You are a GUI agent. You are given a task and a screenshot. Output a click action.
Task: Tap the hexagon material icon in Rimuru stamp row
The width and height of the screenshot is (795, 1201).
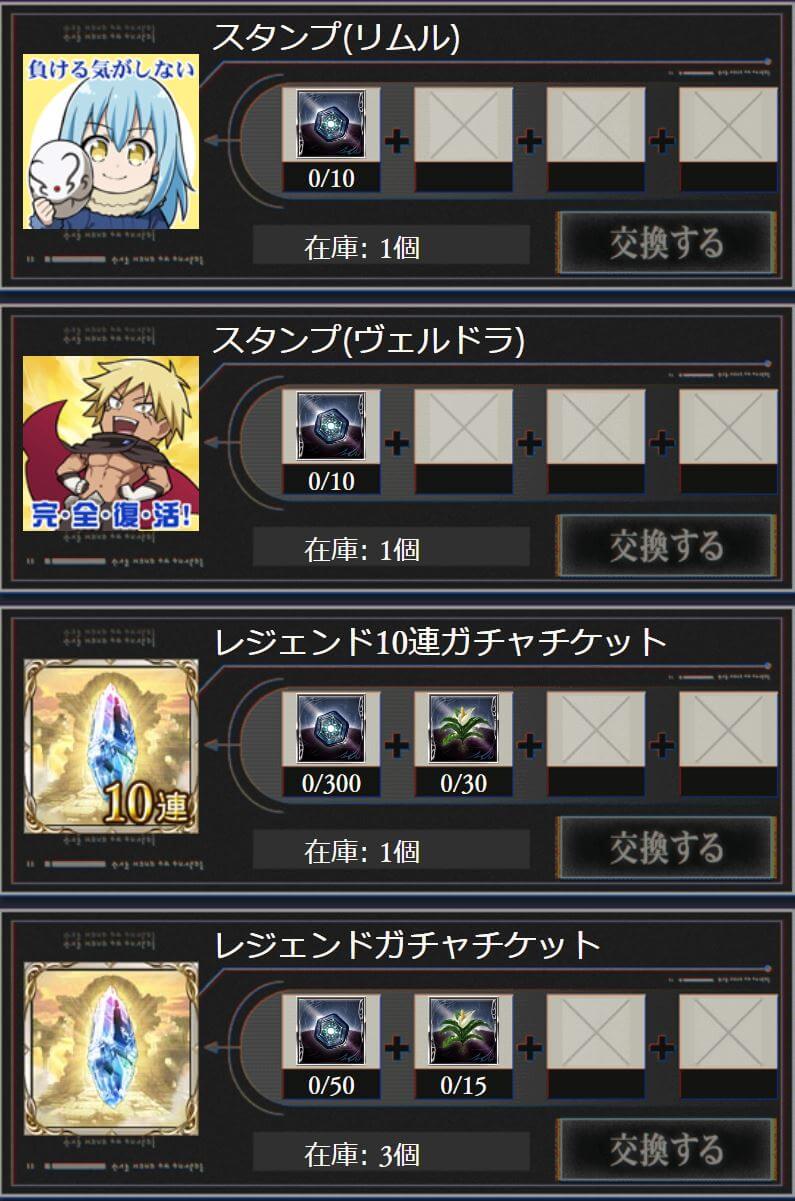coord(331,124)
